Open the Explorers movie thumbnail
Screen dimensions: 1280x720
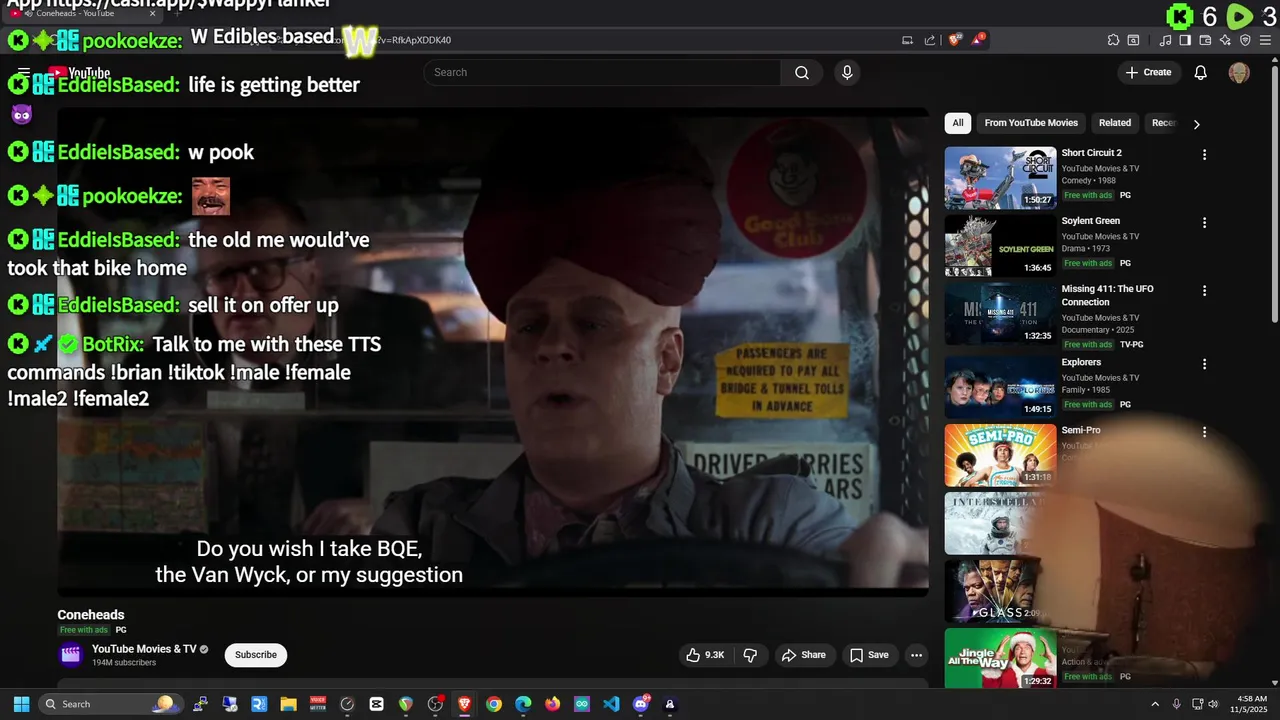pyautogui.click(x=1000, y=387)
